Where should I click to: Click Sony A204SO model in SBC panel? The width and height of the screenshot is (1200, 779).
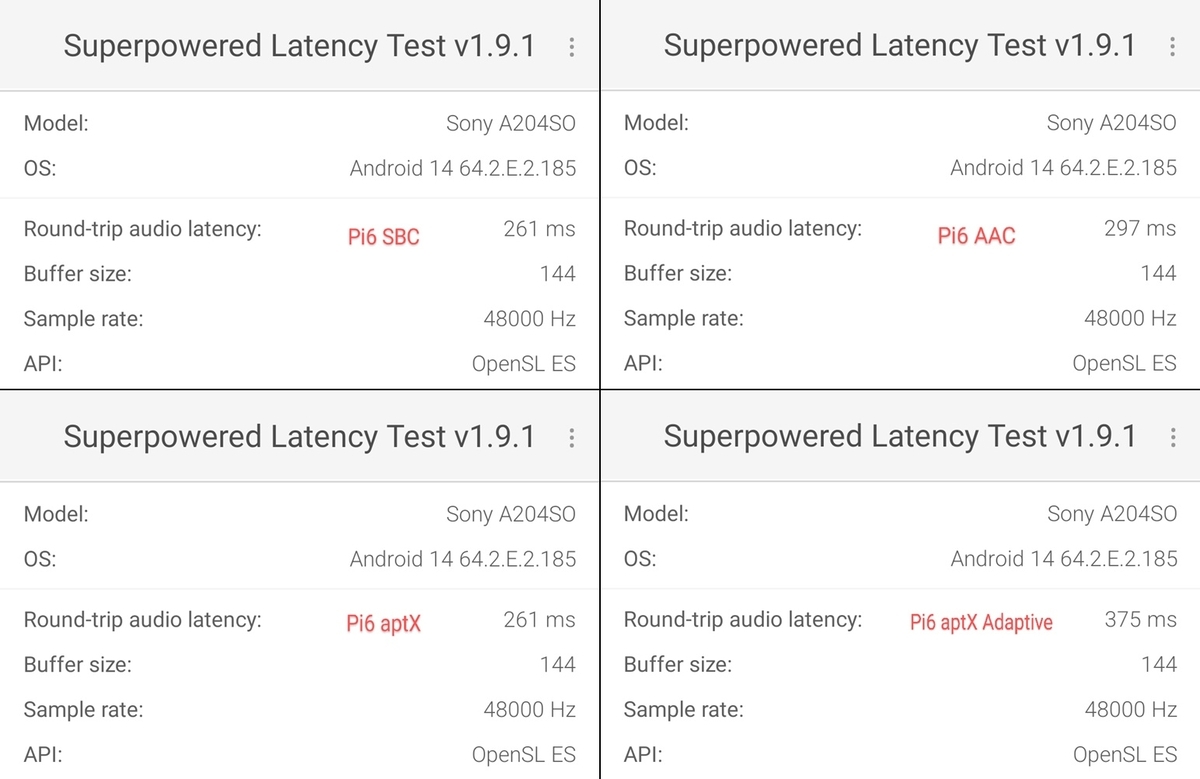point(510,123)
